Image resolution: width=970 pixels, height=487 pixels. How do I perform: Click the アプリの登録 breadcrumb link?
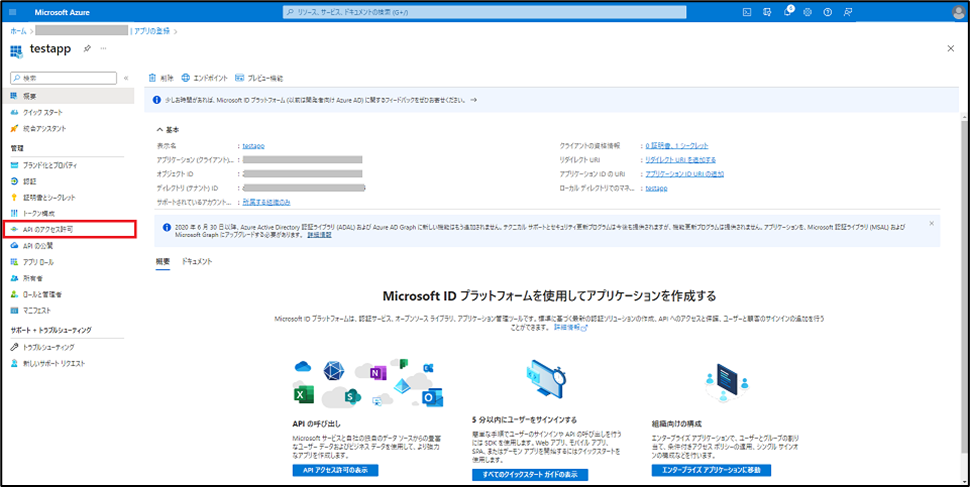click(x=152, y=30)
